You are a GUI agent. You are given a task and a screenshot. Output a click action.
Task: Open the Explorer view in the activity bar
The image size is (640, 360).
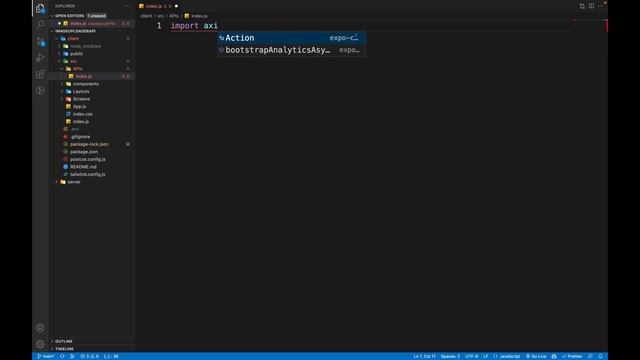40,8
